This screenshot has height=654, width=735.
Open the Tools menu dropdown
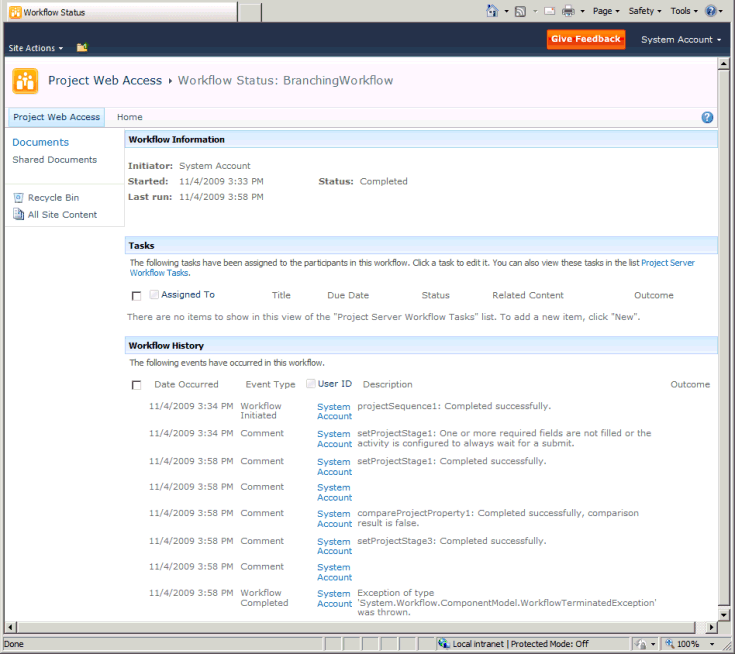coord(683,11)
